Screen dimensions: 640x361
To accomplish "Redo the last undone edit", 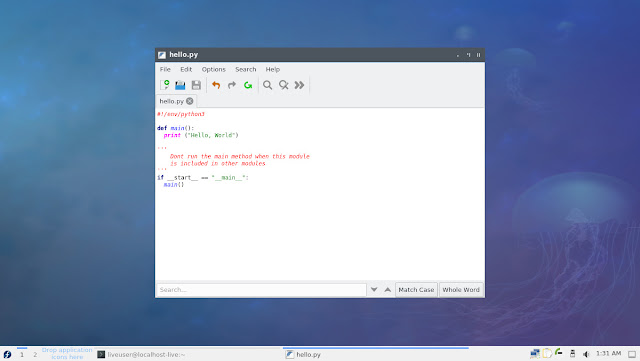I will point(232,85).
